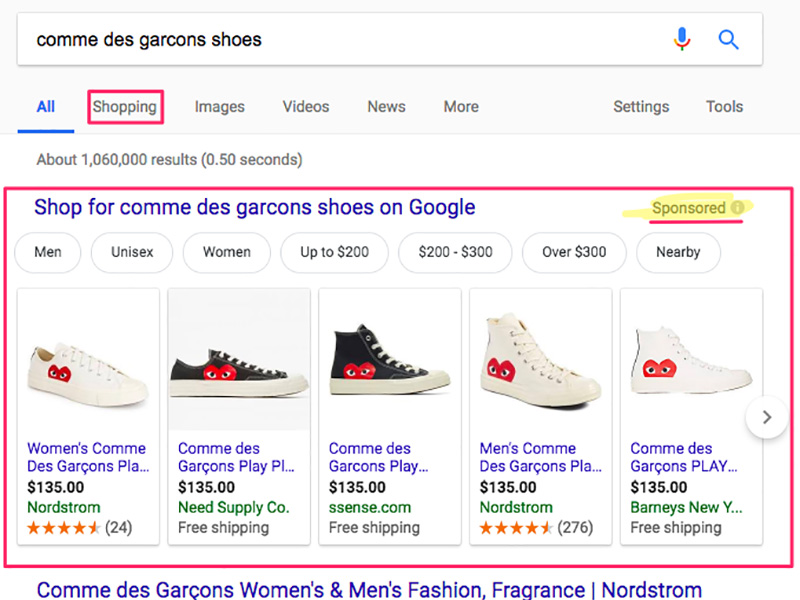
Task: Click the Sponsored info icon
Action: point(737,208)
